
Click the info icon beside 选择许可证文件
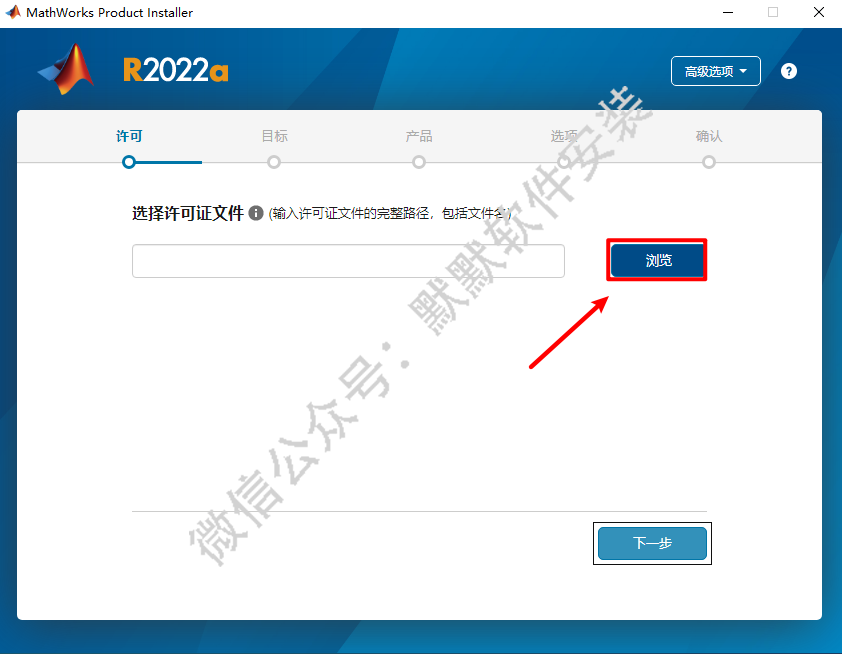coord(256,213)
